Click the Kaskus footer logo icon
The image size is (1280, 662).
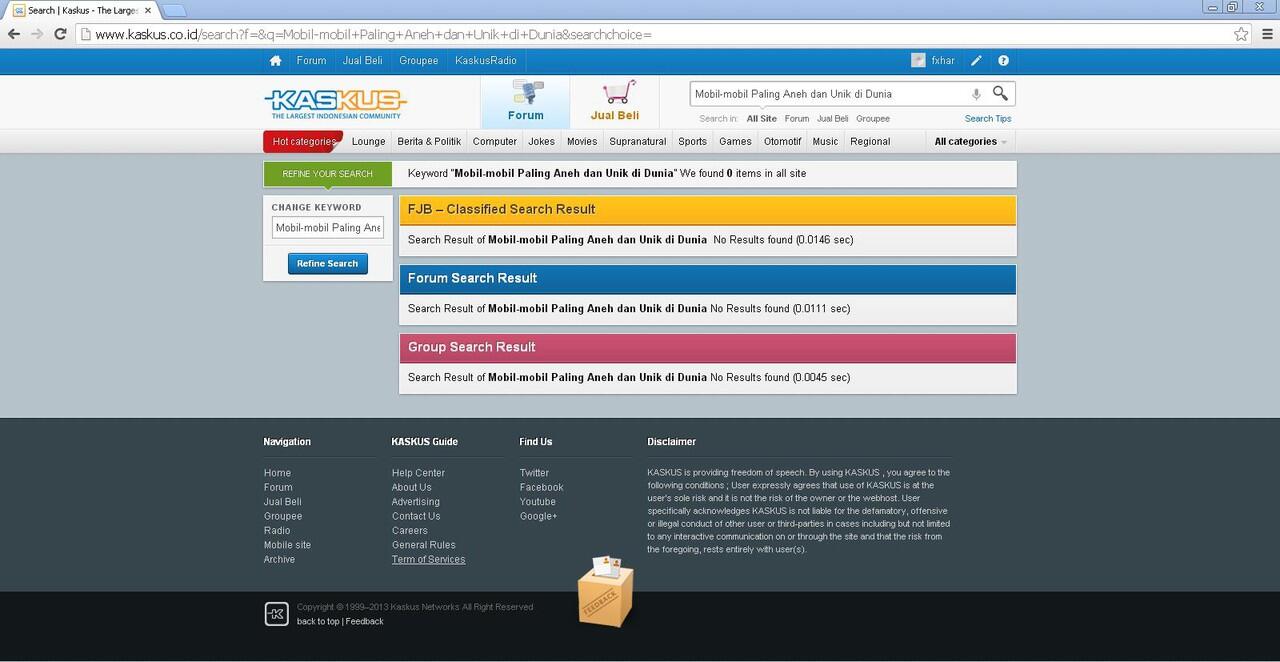click(276, 614)
